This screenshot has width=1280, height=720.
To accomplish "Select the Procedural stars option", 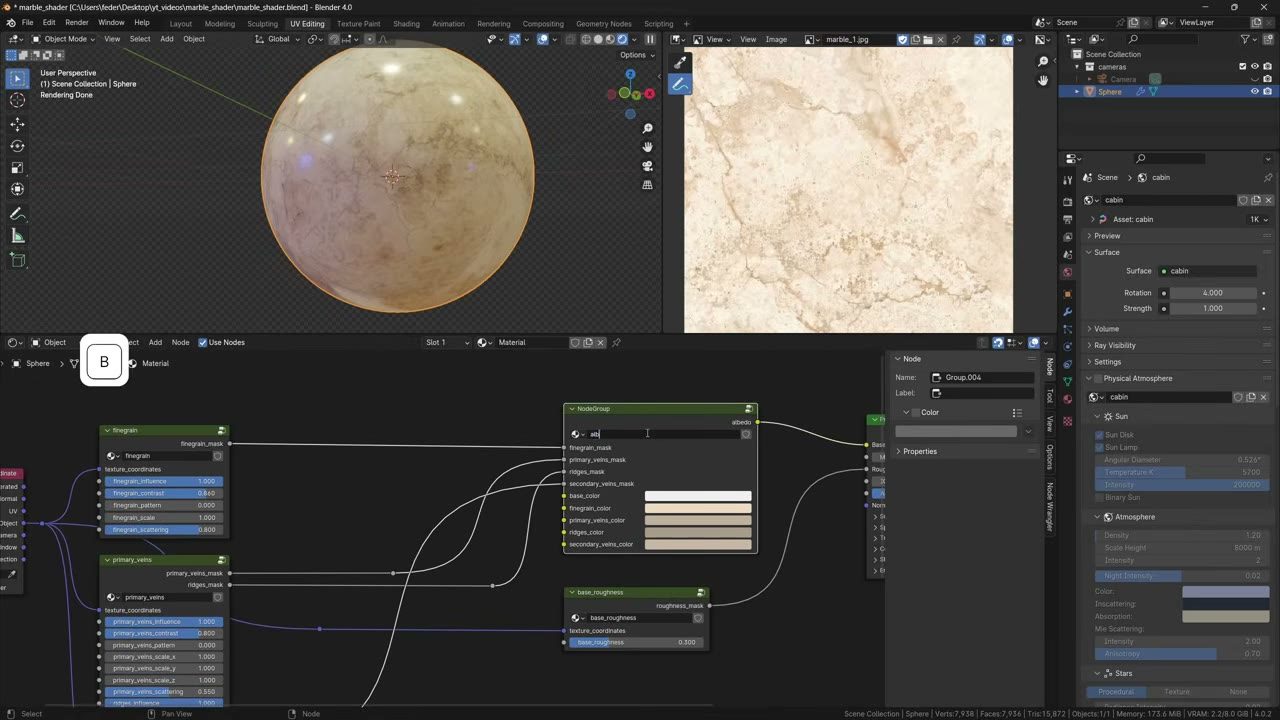I will point(1116,692).
